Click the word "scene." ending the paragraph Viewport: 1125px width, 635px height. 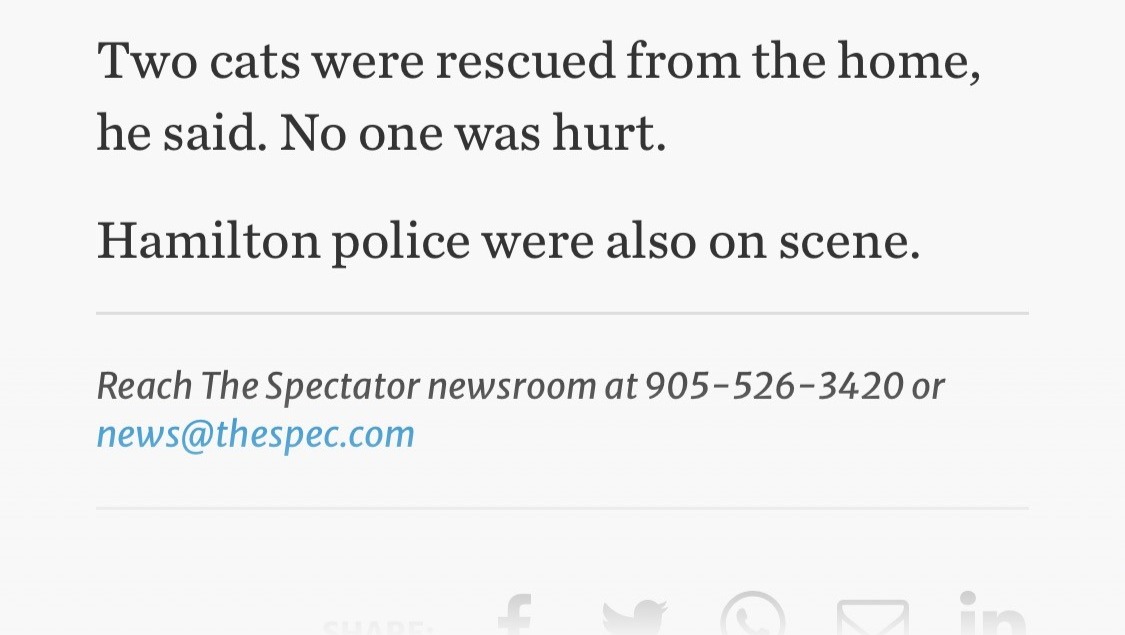pos(849,243)
